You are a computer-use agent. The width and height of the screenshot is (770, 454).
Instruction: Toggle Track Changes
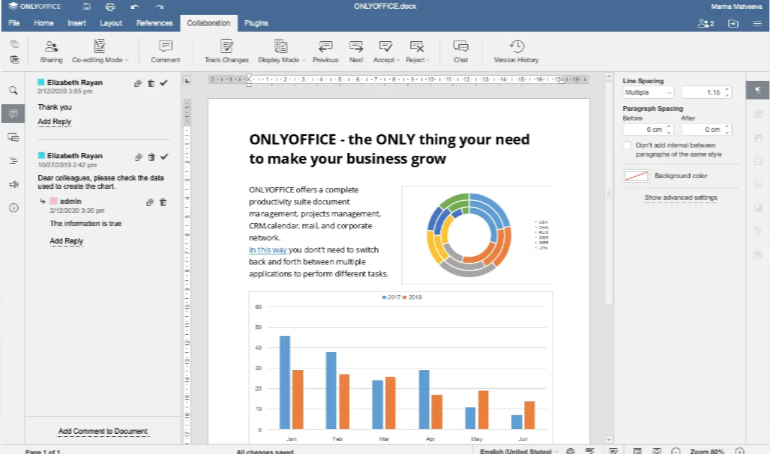click(226, 52)
